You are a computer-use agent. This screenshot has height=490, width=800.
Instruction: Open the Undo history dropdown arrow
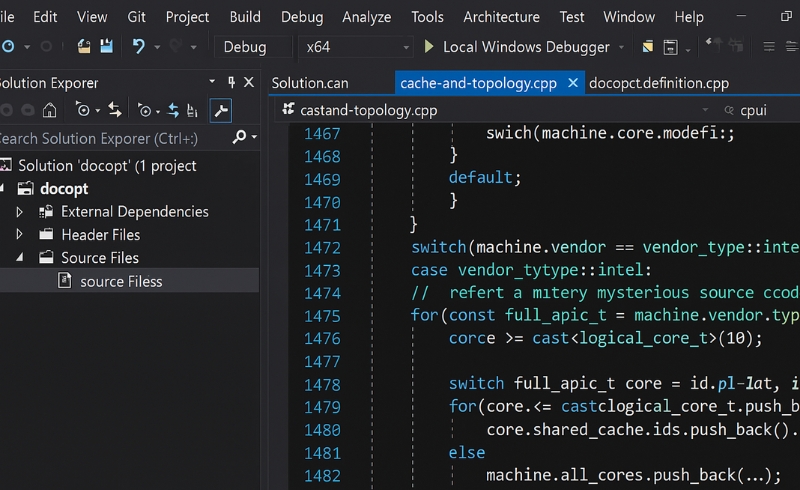(157, 47)
